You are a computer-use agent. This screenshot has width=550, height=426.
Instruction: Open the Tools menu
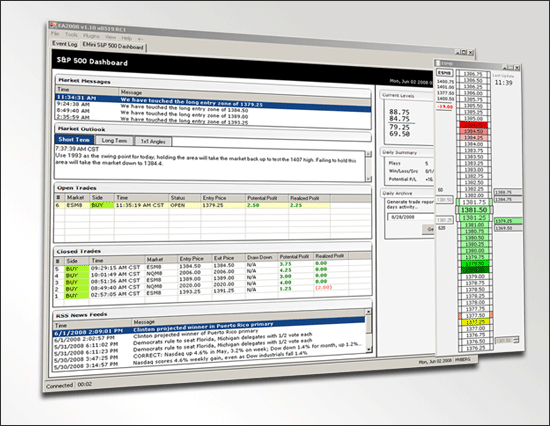coord(71,35)
